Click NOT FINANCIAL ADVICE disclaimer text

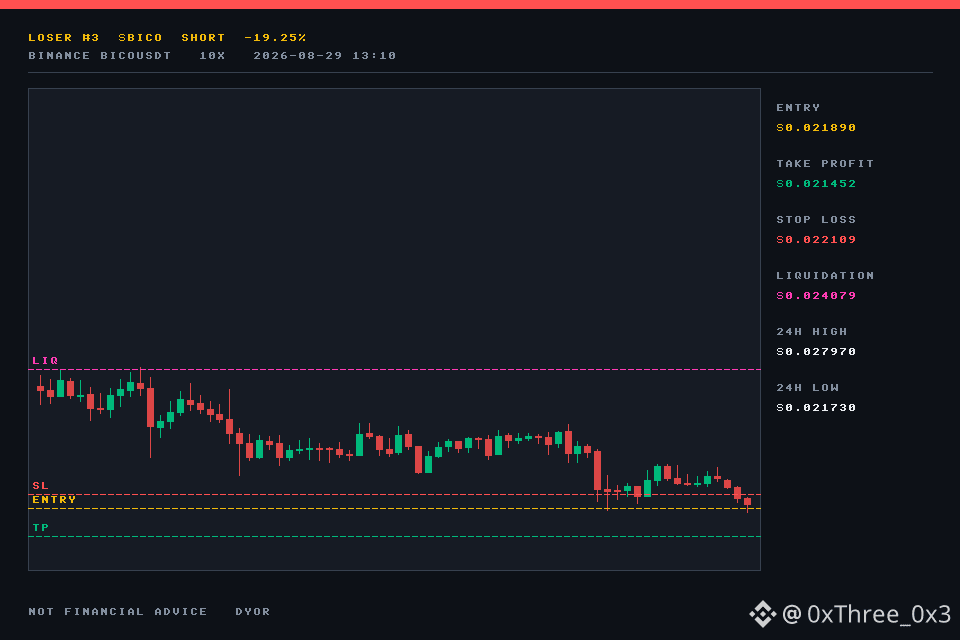pyautogui.click(x=118, y=612)
